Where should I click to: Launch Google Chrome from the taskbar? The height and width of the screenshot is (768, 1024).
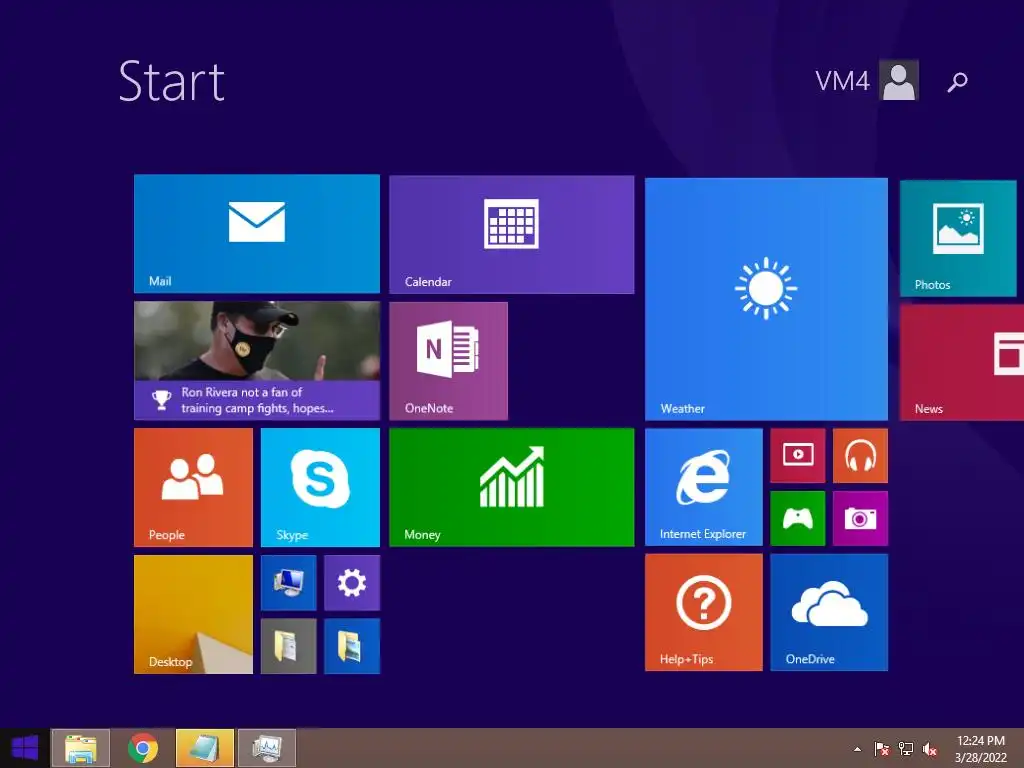142,748
